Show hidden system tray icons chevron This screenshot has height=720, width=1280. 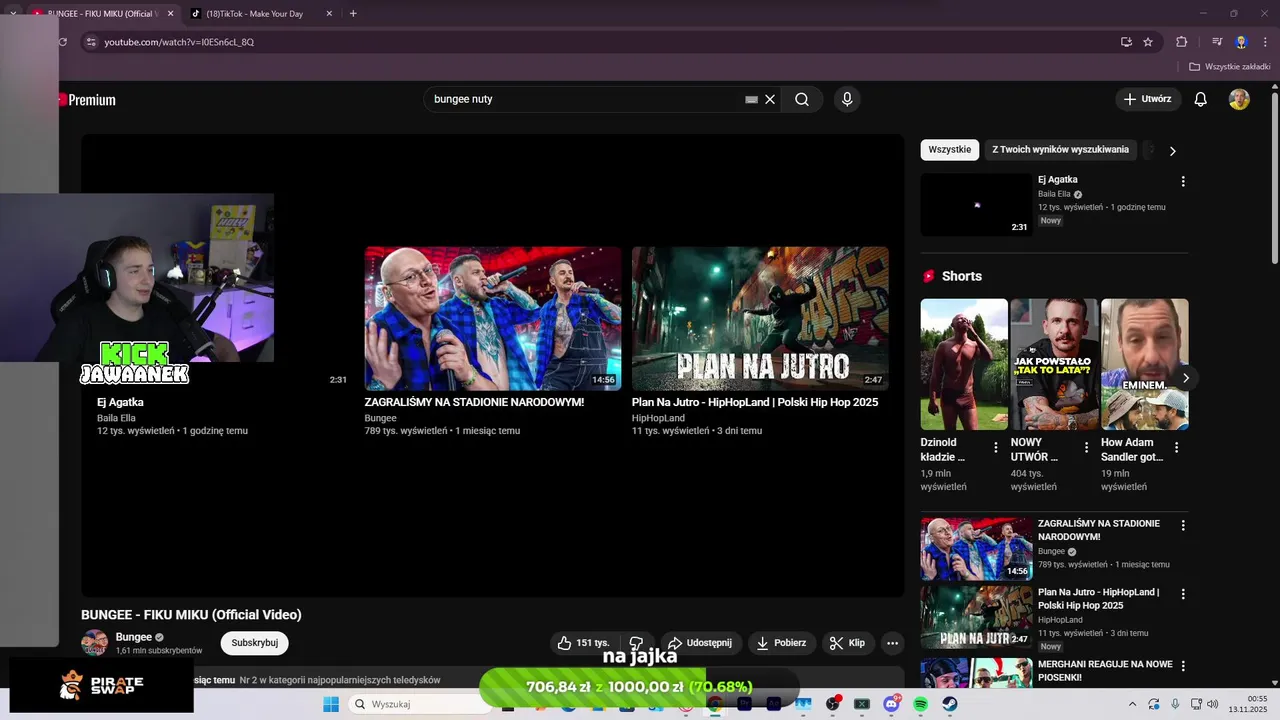tap(1132, 704)
